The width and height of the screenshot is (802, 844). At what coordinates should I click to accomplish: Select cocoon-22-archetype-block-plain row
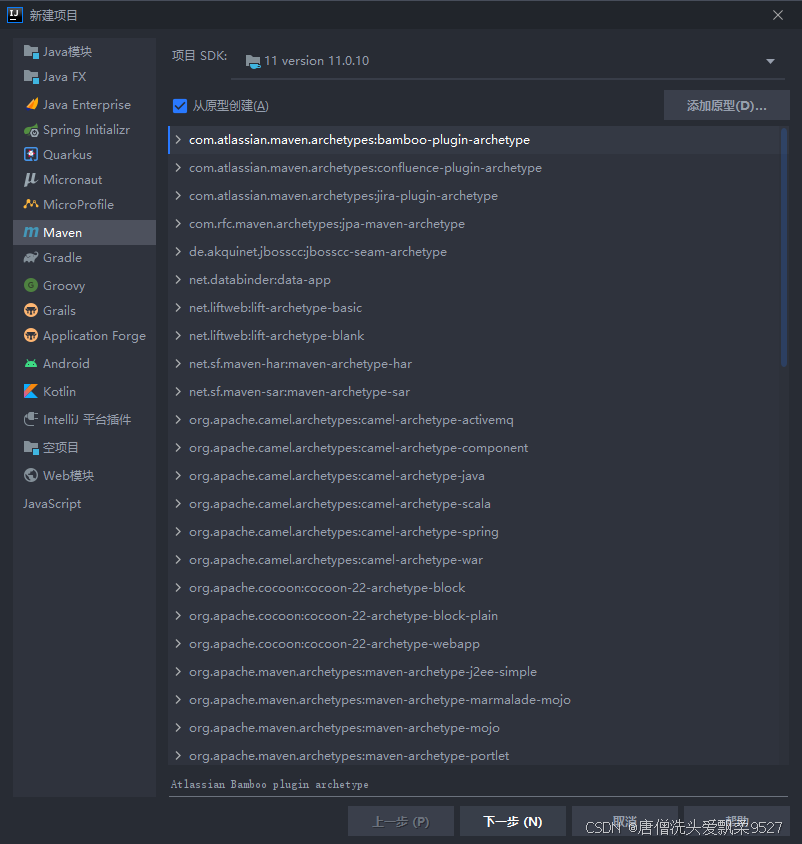click(x=474, y=615)
